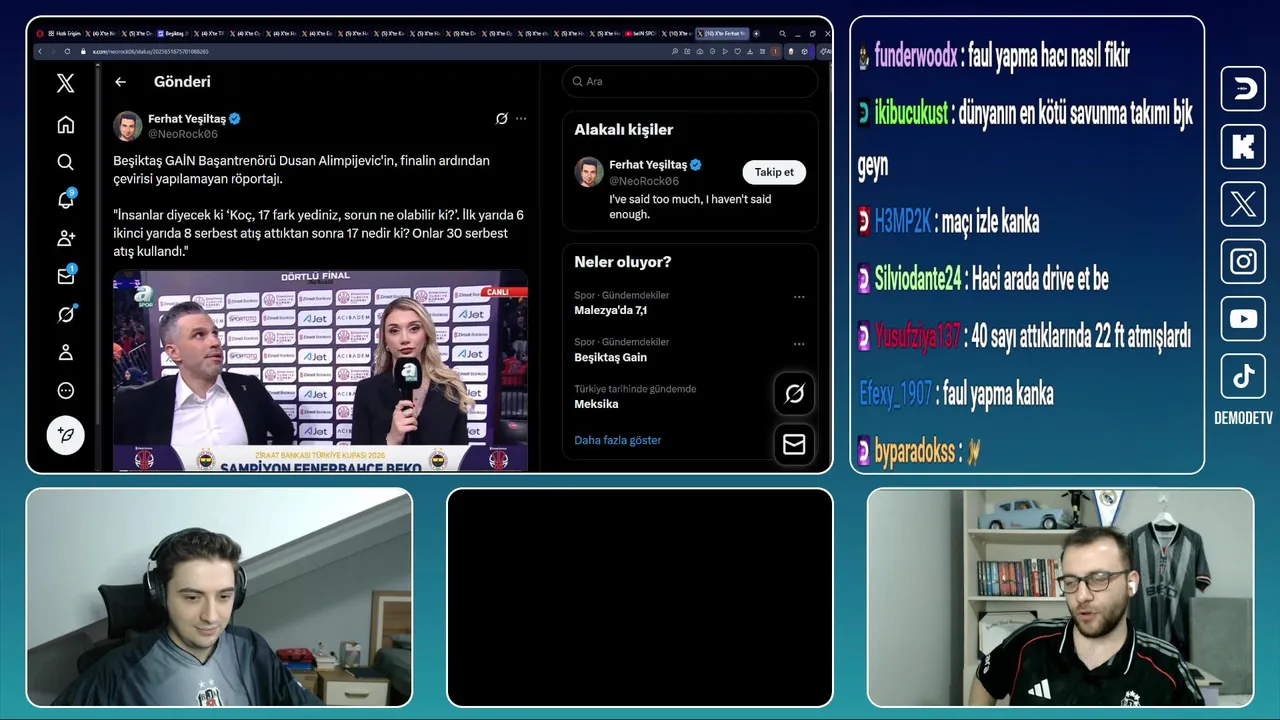Image resolution: width=1280 pixels, height=720 pixels.
Task: Click the ikibucukust chat message
Action: click(x=1025, y=139)
